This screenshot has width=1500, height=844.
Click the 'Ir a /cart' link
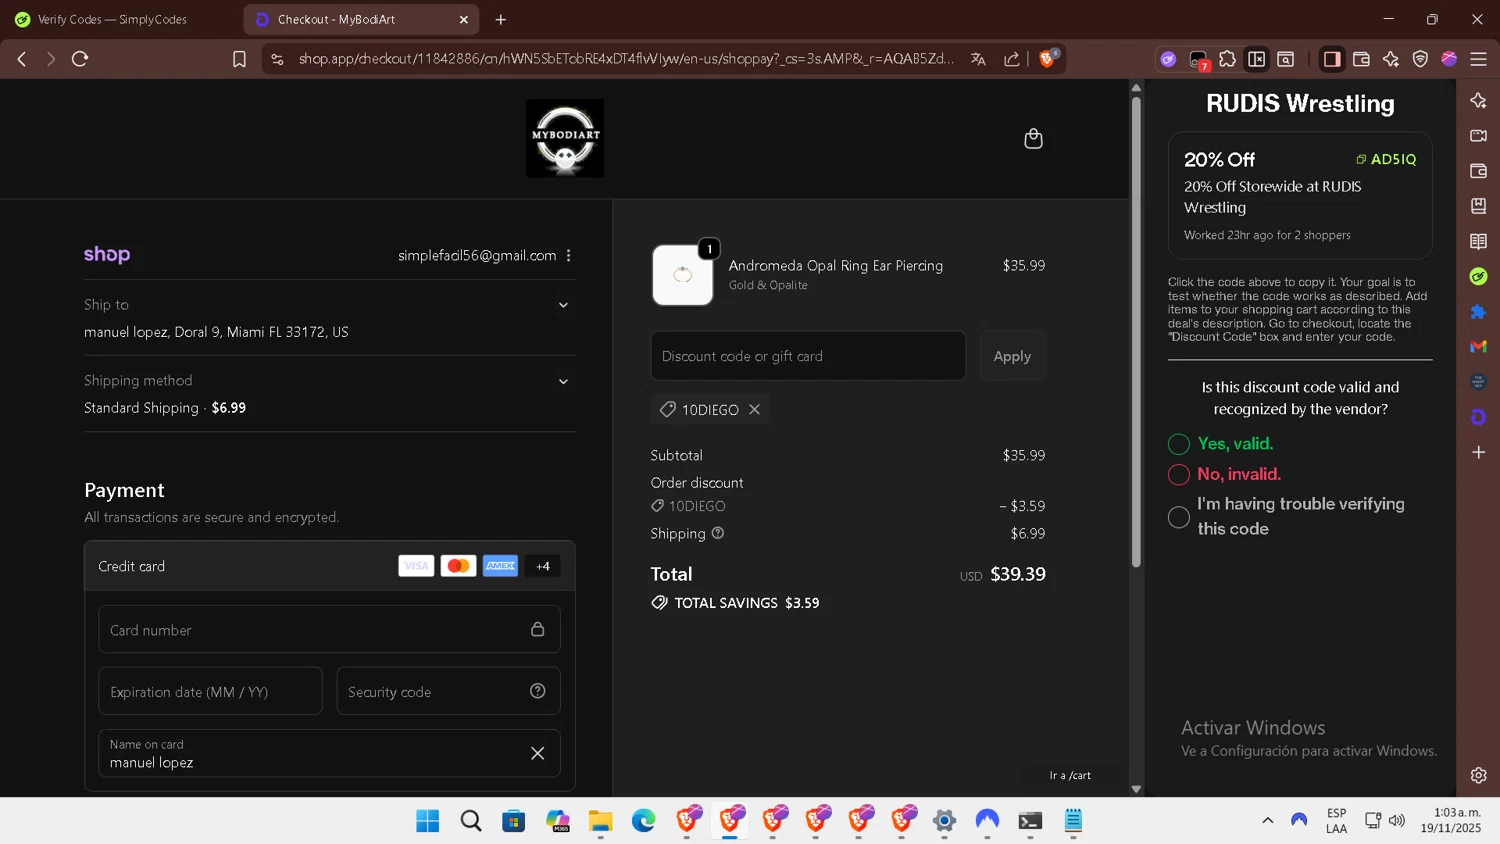coord(1070,775)
